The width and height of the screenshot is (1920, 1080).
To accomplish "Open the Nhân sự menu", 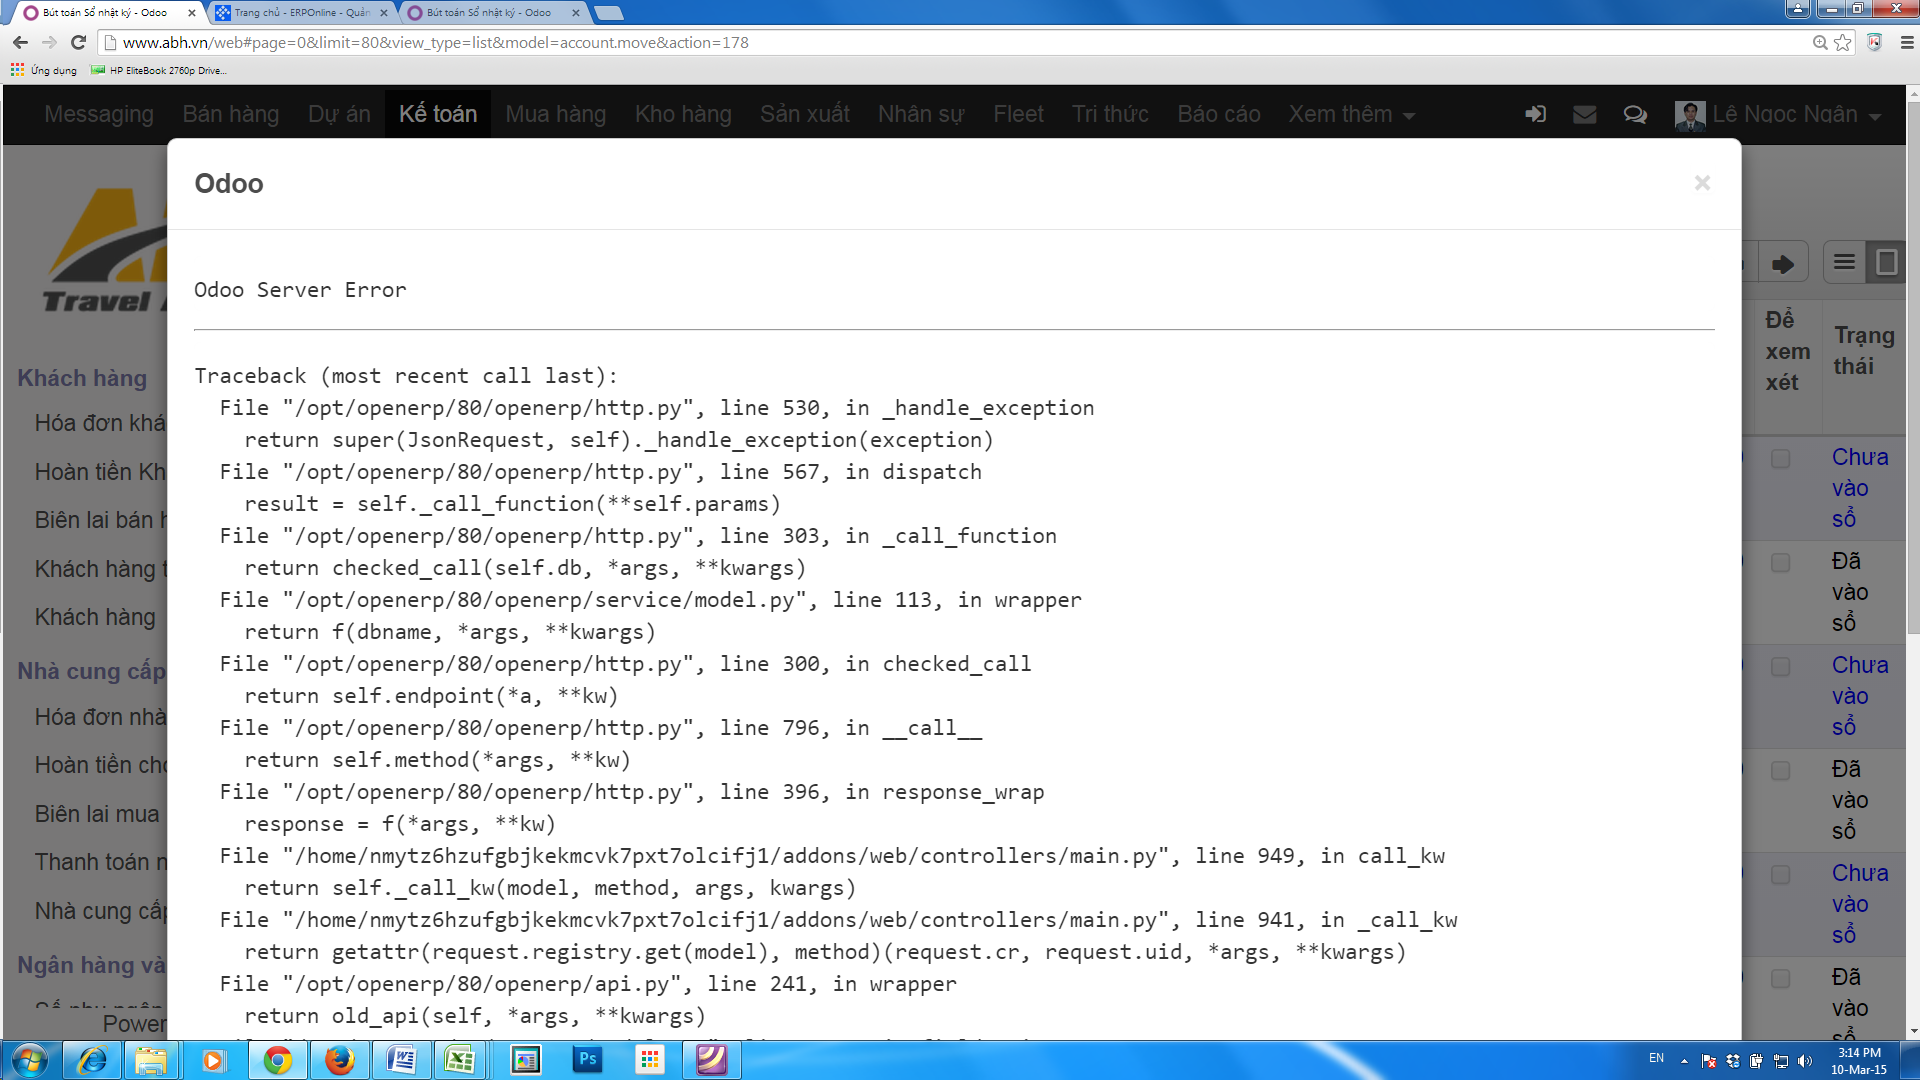I will pyautogui.click(x=921, y=114).
